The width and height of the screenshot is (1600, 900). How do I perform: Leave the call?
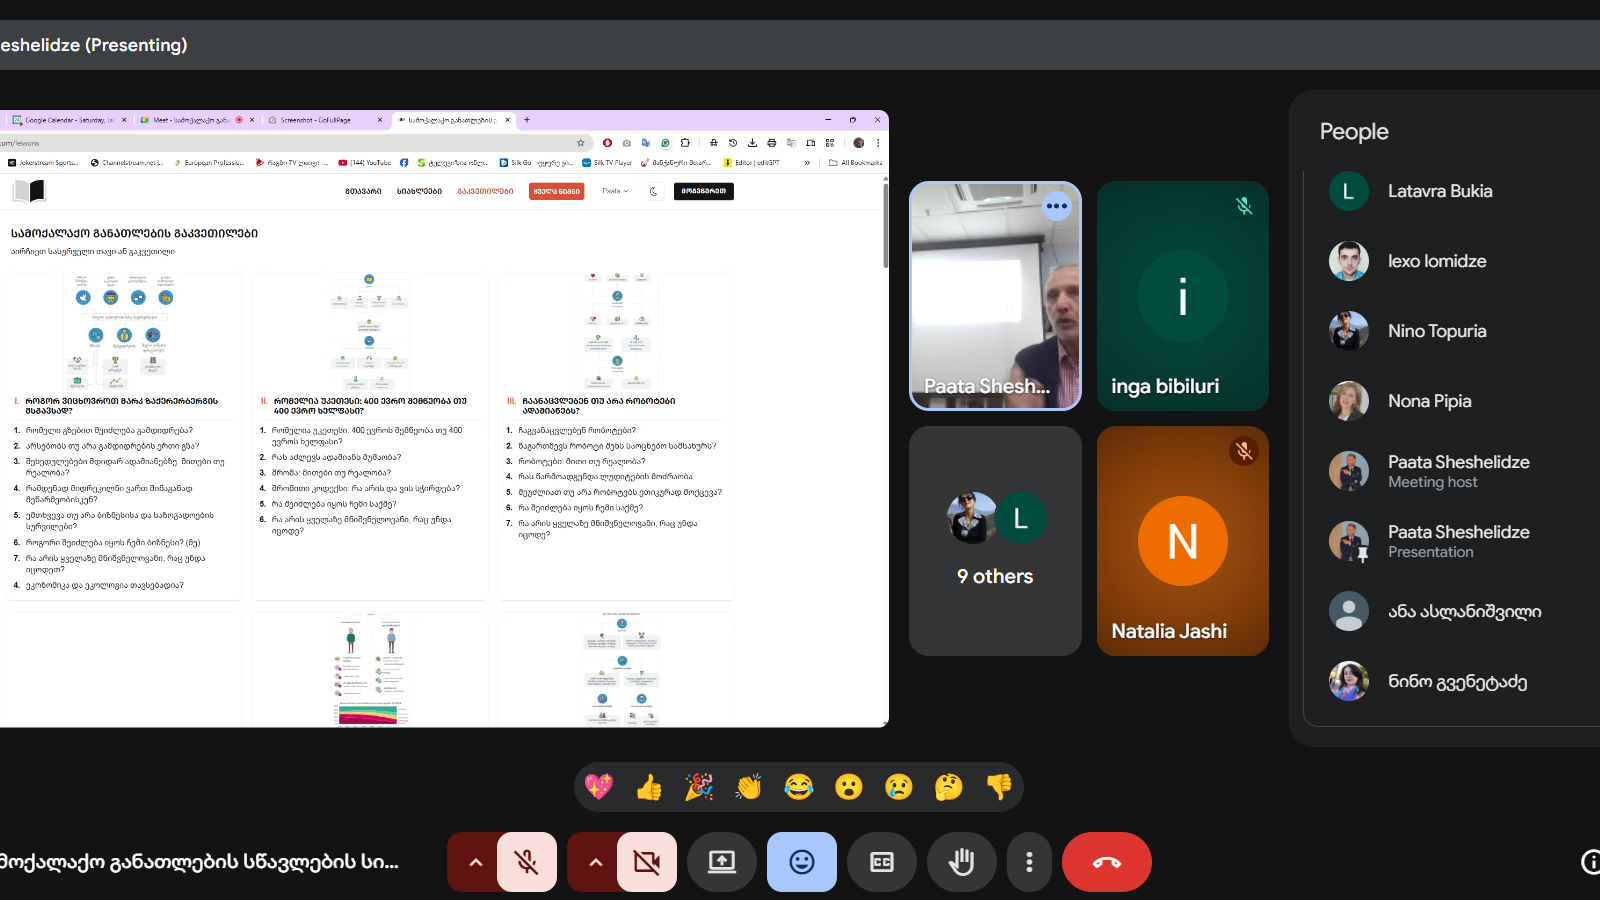[1106, 862]
